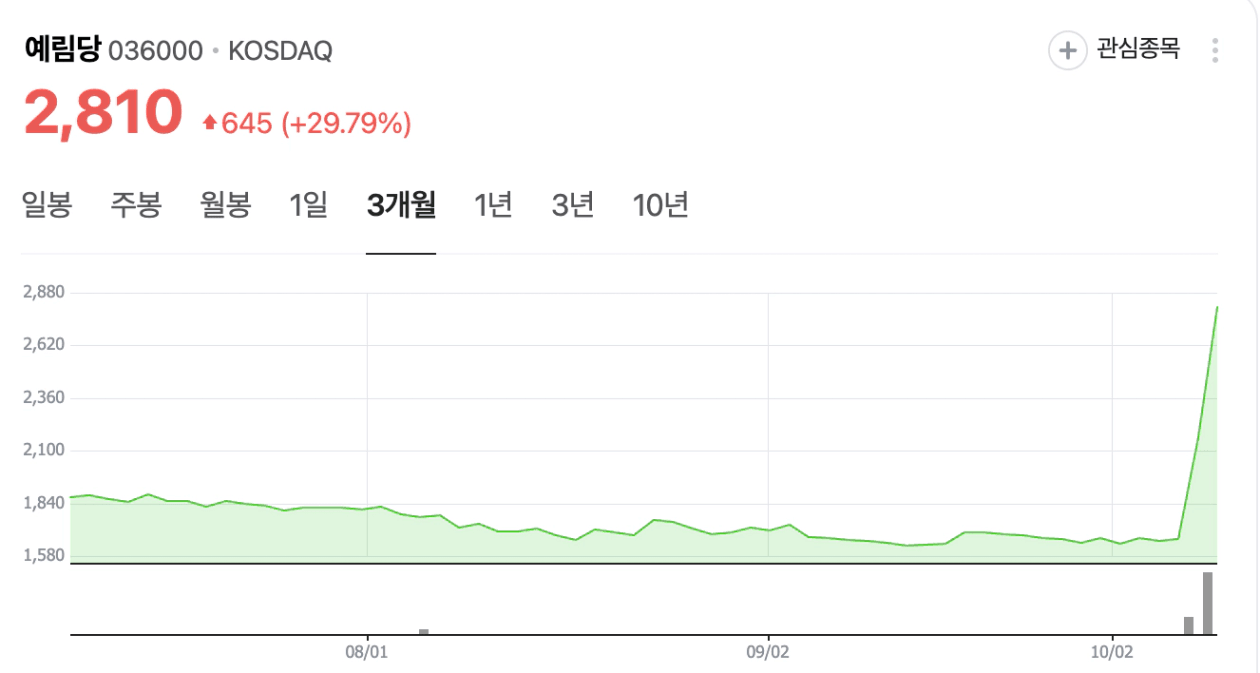
Task: Switch to the 1년 period
Action: (493, 206)
